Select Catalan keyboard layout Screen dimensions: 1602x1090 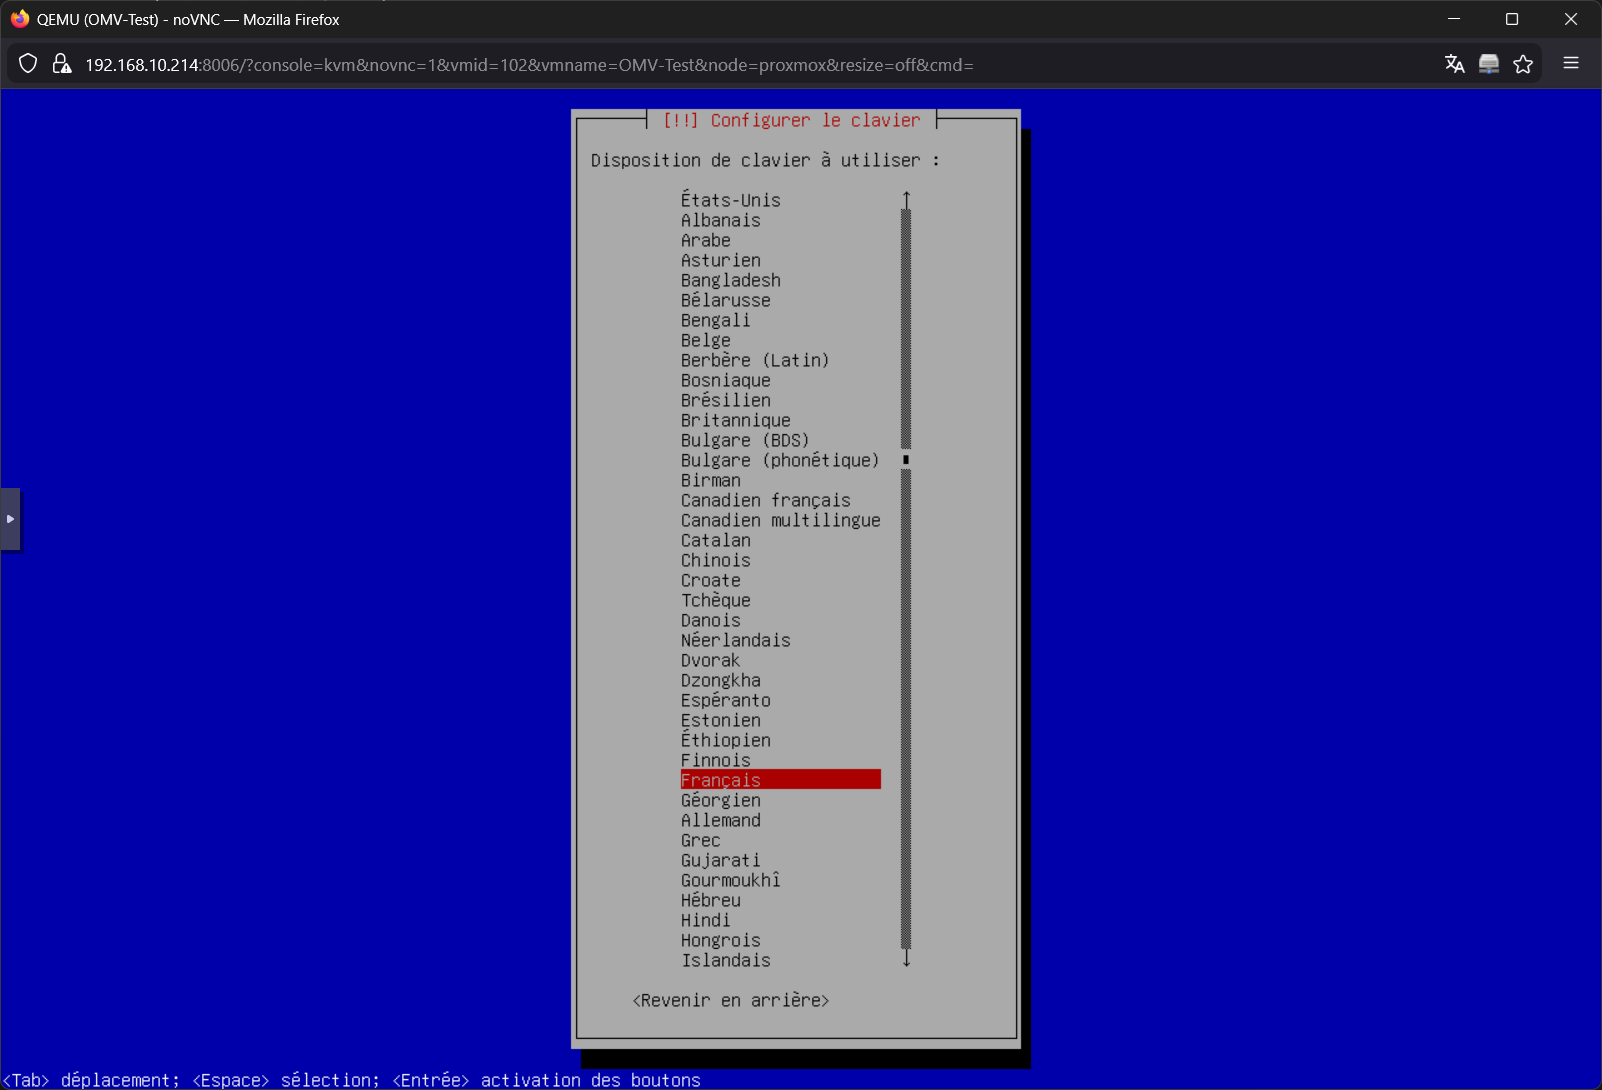(716, 540)
